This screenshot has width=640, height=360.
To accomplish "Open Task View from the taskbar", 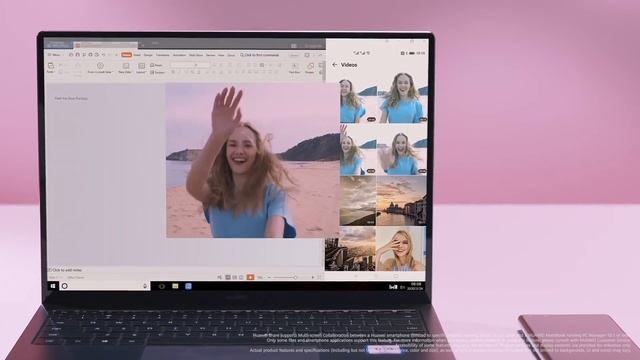I will [x=162, y=287].
